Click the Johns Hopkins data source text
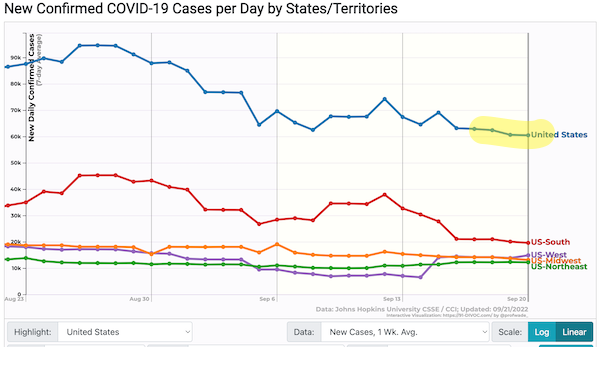The height and width of the screenshot is (388, 600). point(387,309)
